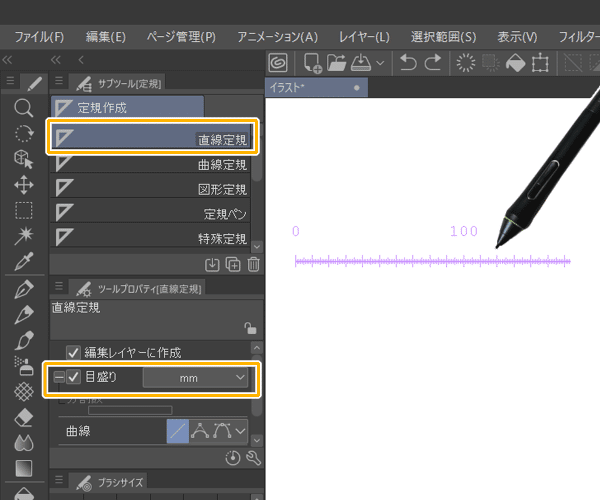The height and width of the screenshot is (500, 600).
Task: Click the Clear dotted-circle toolbar icon
Action: [466, 62]
